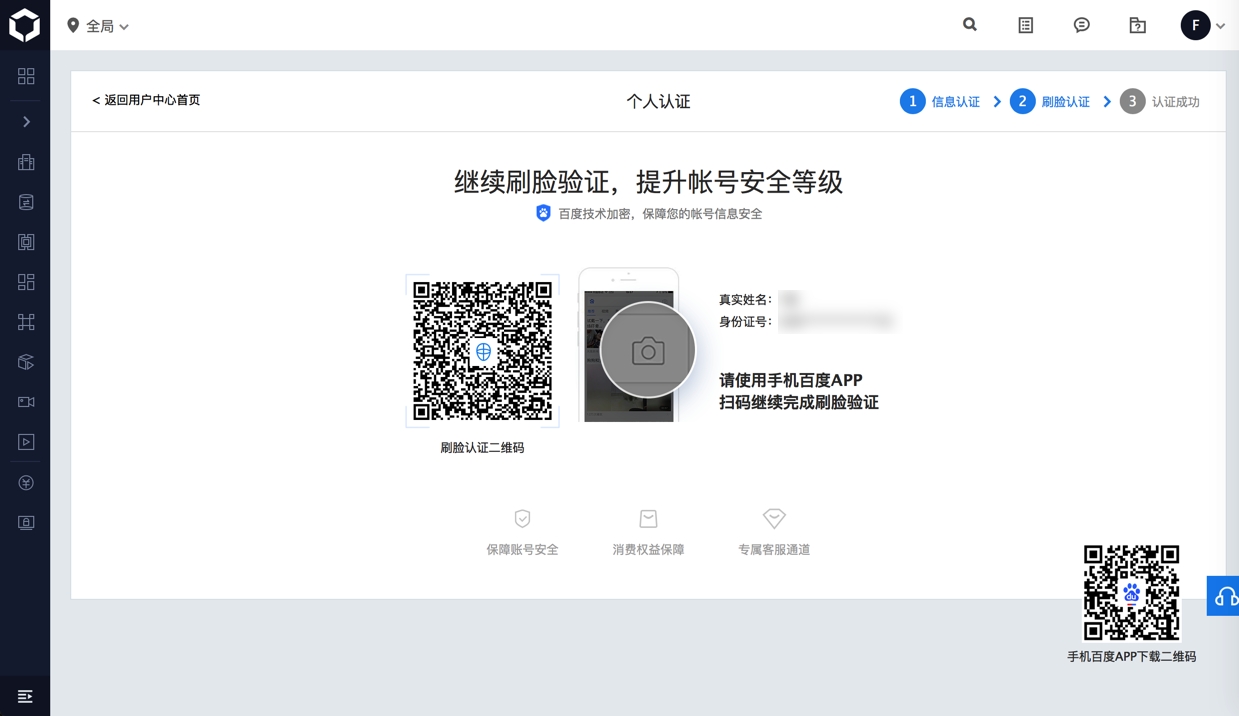Click the 专属客服通道 diamond icon
The height and width of the screenshot is (716, 1239).
point(774,518)
